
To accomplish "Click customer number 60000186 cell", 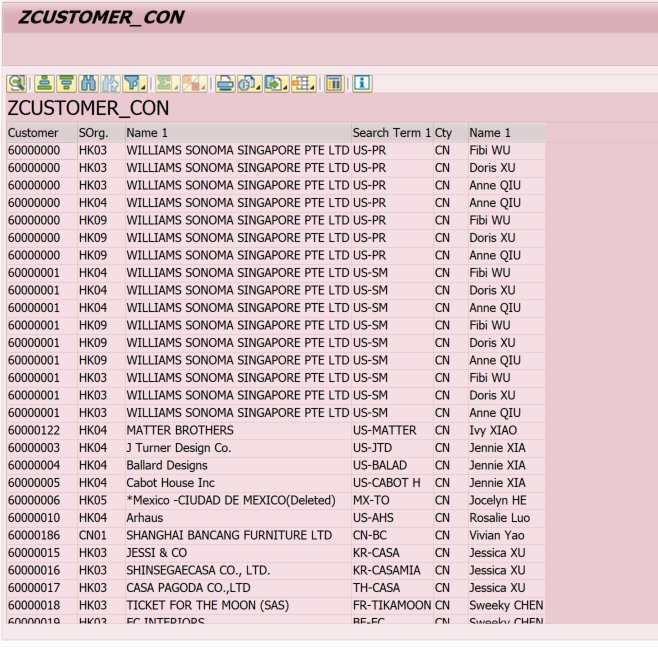I will click(34, 536).
